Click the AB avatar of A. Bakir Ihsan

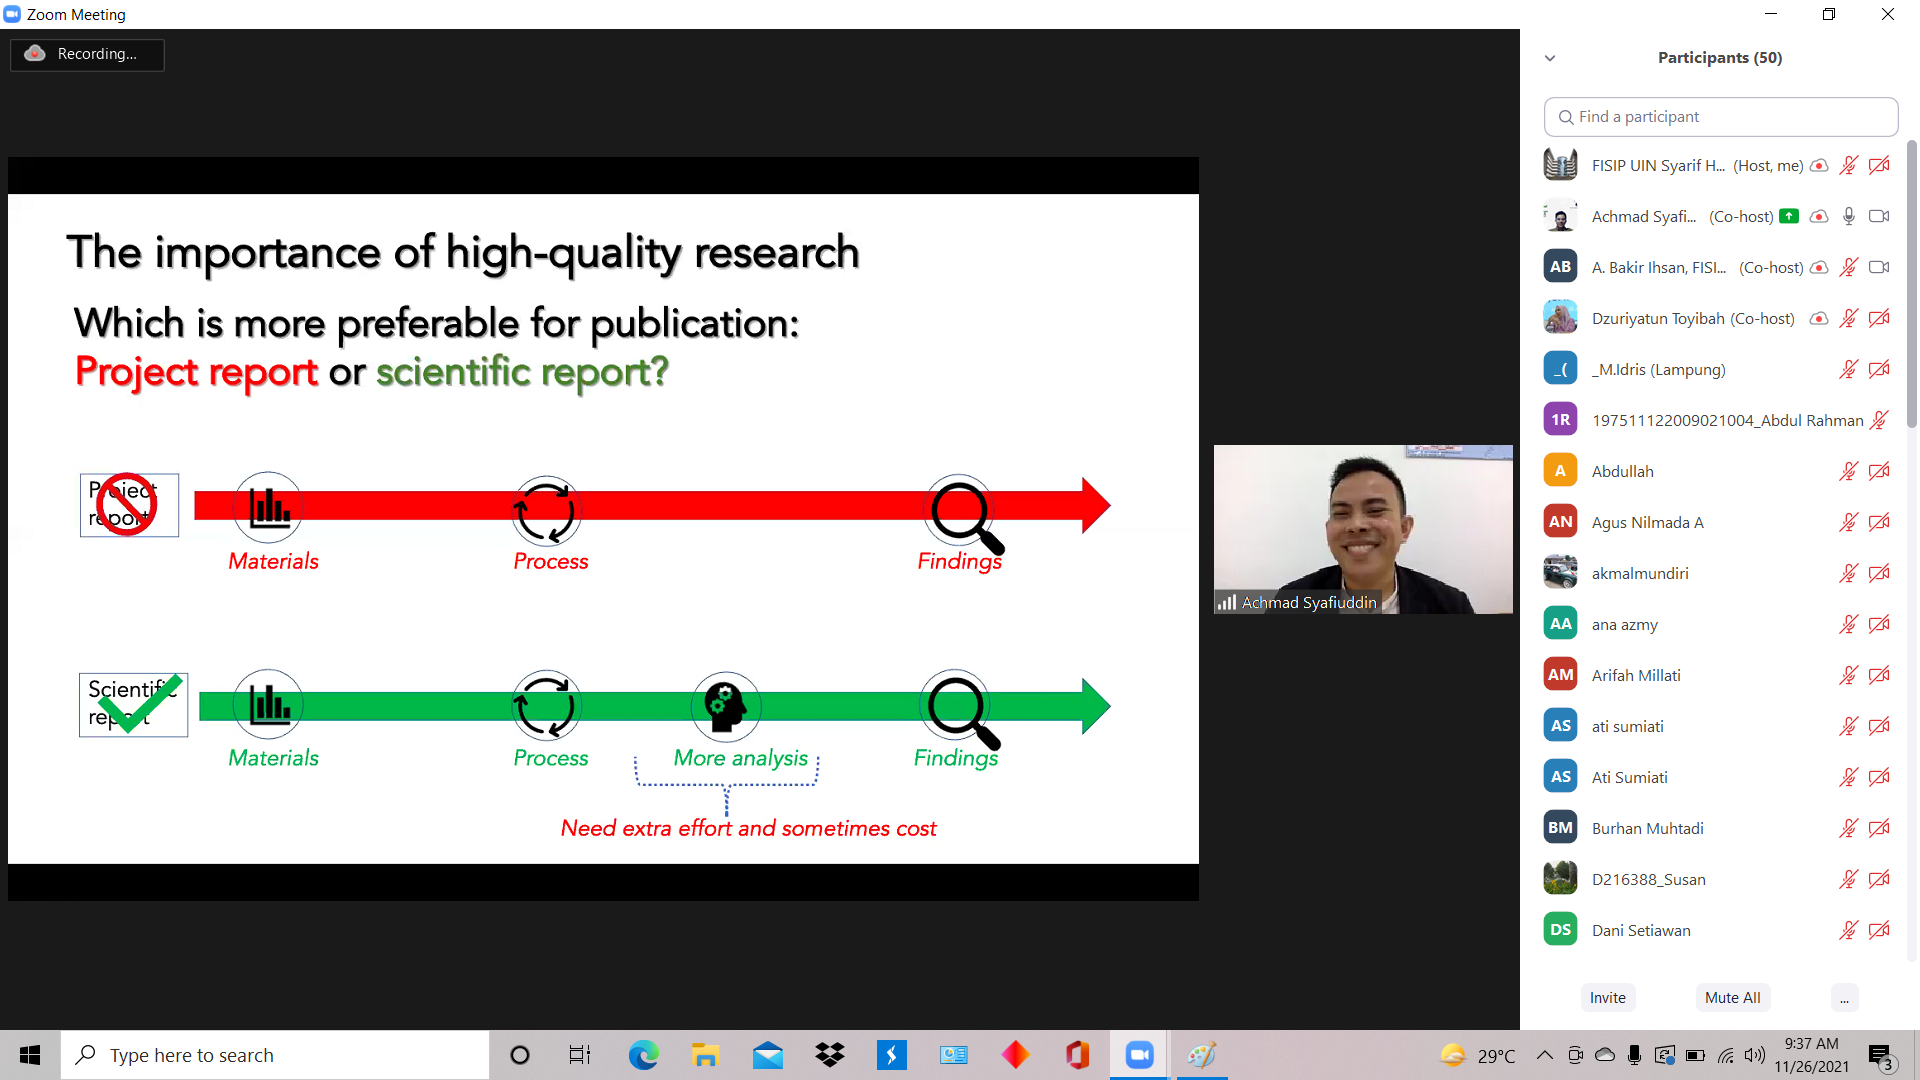(1560, 267)
